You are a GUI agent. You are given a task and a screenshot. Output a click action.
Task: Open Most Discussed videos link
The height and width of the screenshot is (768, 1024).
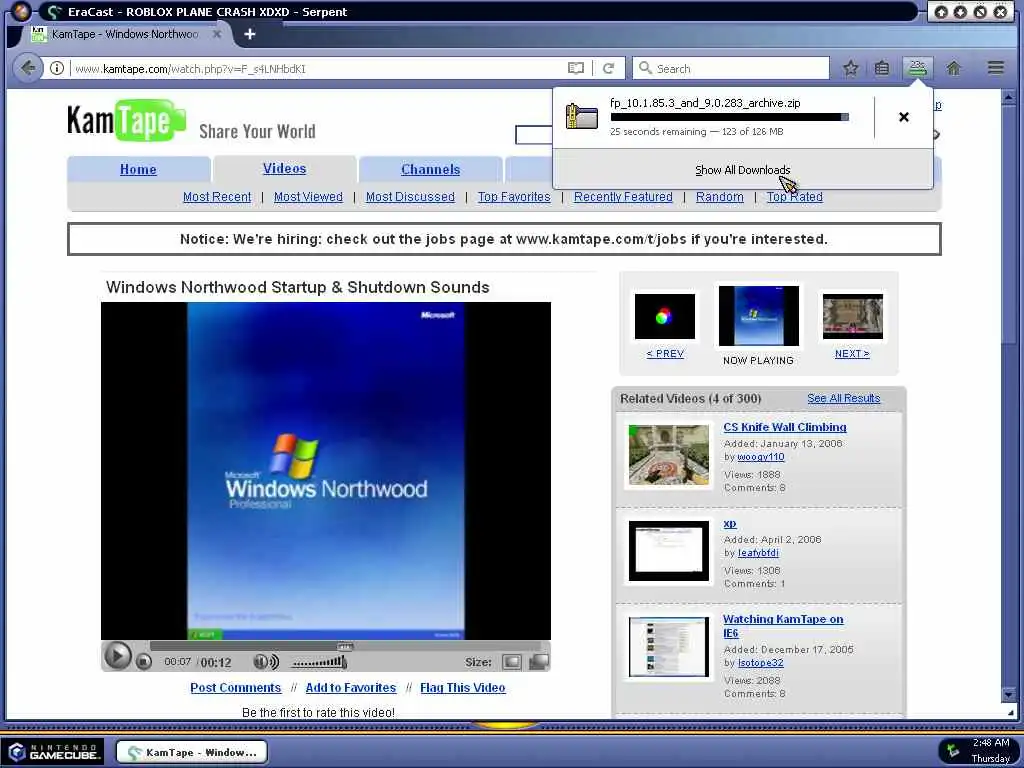(410, 197)
